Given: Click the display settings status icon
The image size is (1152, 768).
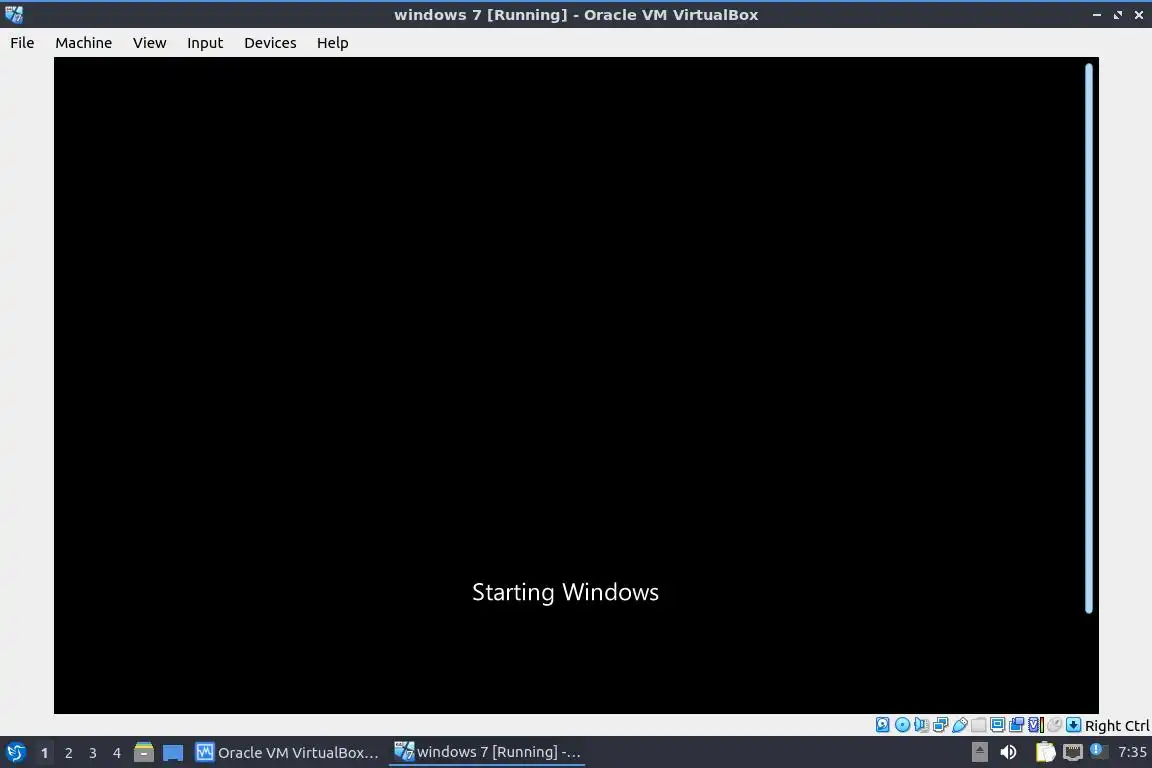Looking at the screenshot, I should (997, 725).
